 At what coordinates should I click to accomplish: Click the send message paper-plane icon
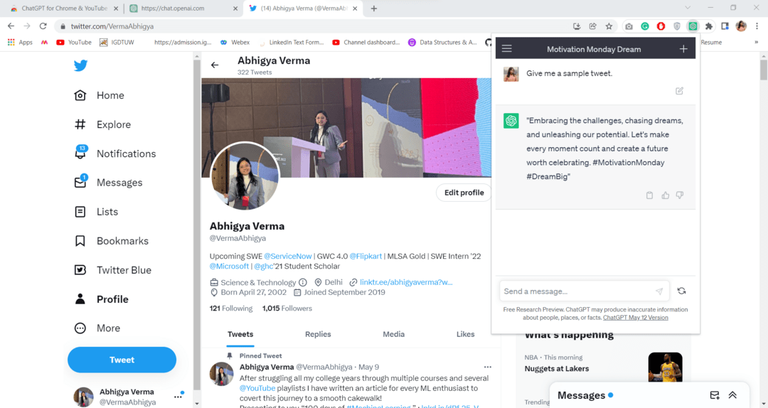coord(659,291)
